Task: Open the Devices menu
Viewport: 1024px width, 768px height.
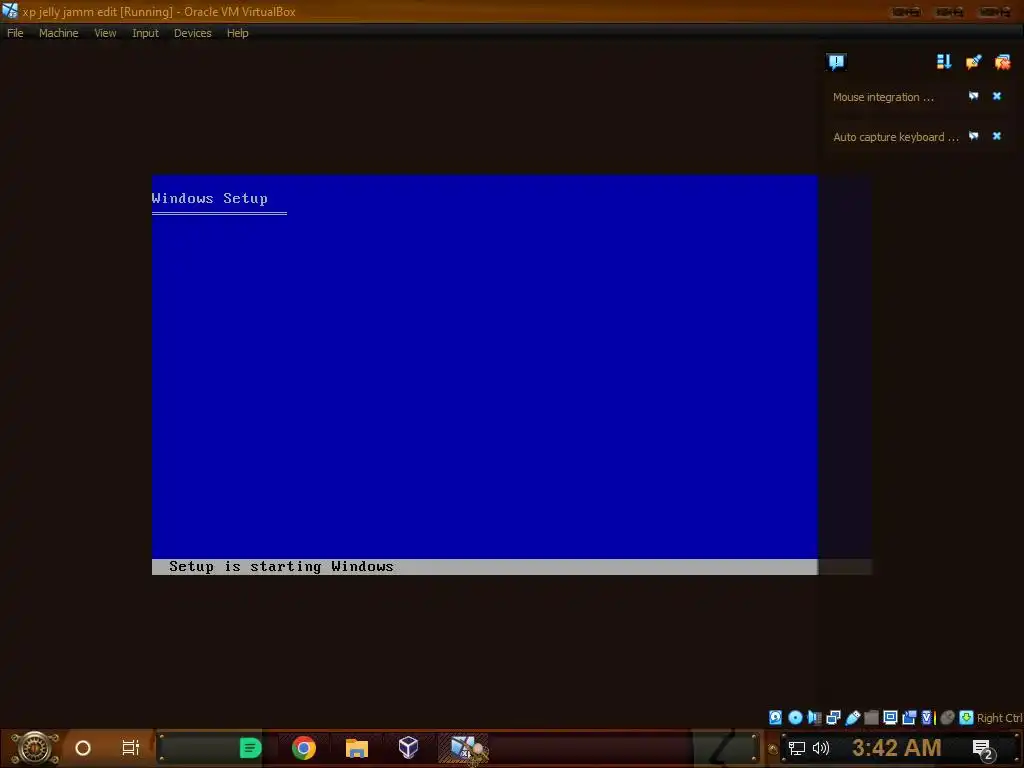Action: pyautogui.click(x=192, y=33)
